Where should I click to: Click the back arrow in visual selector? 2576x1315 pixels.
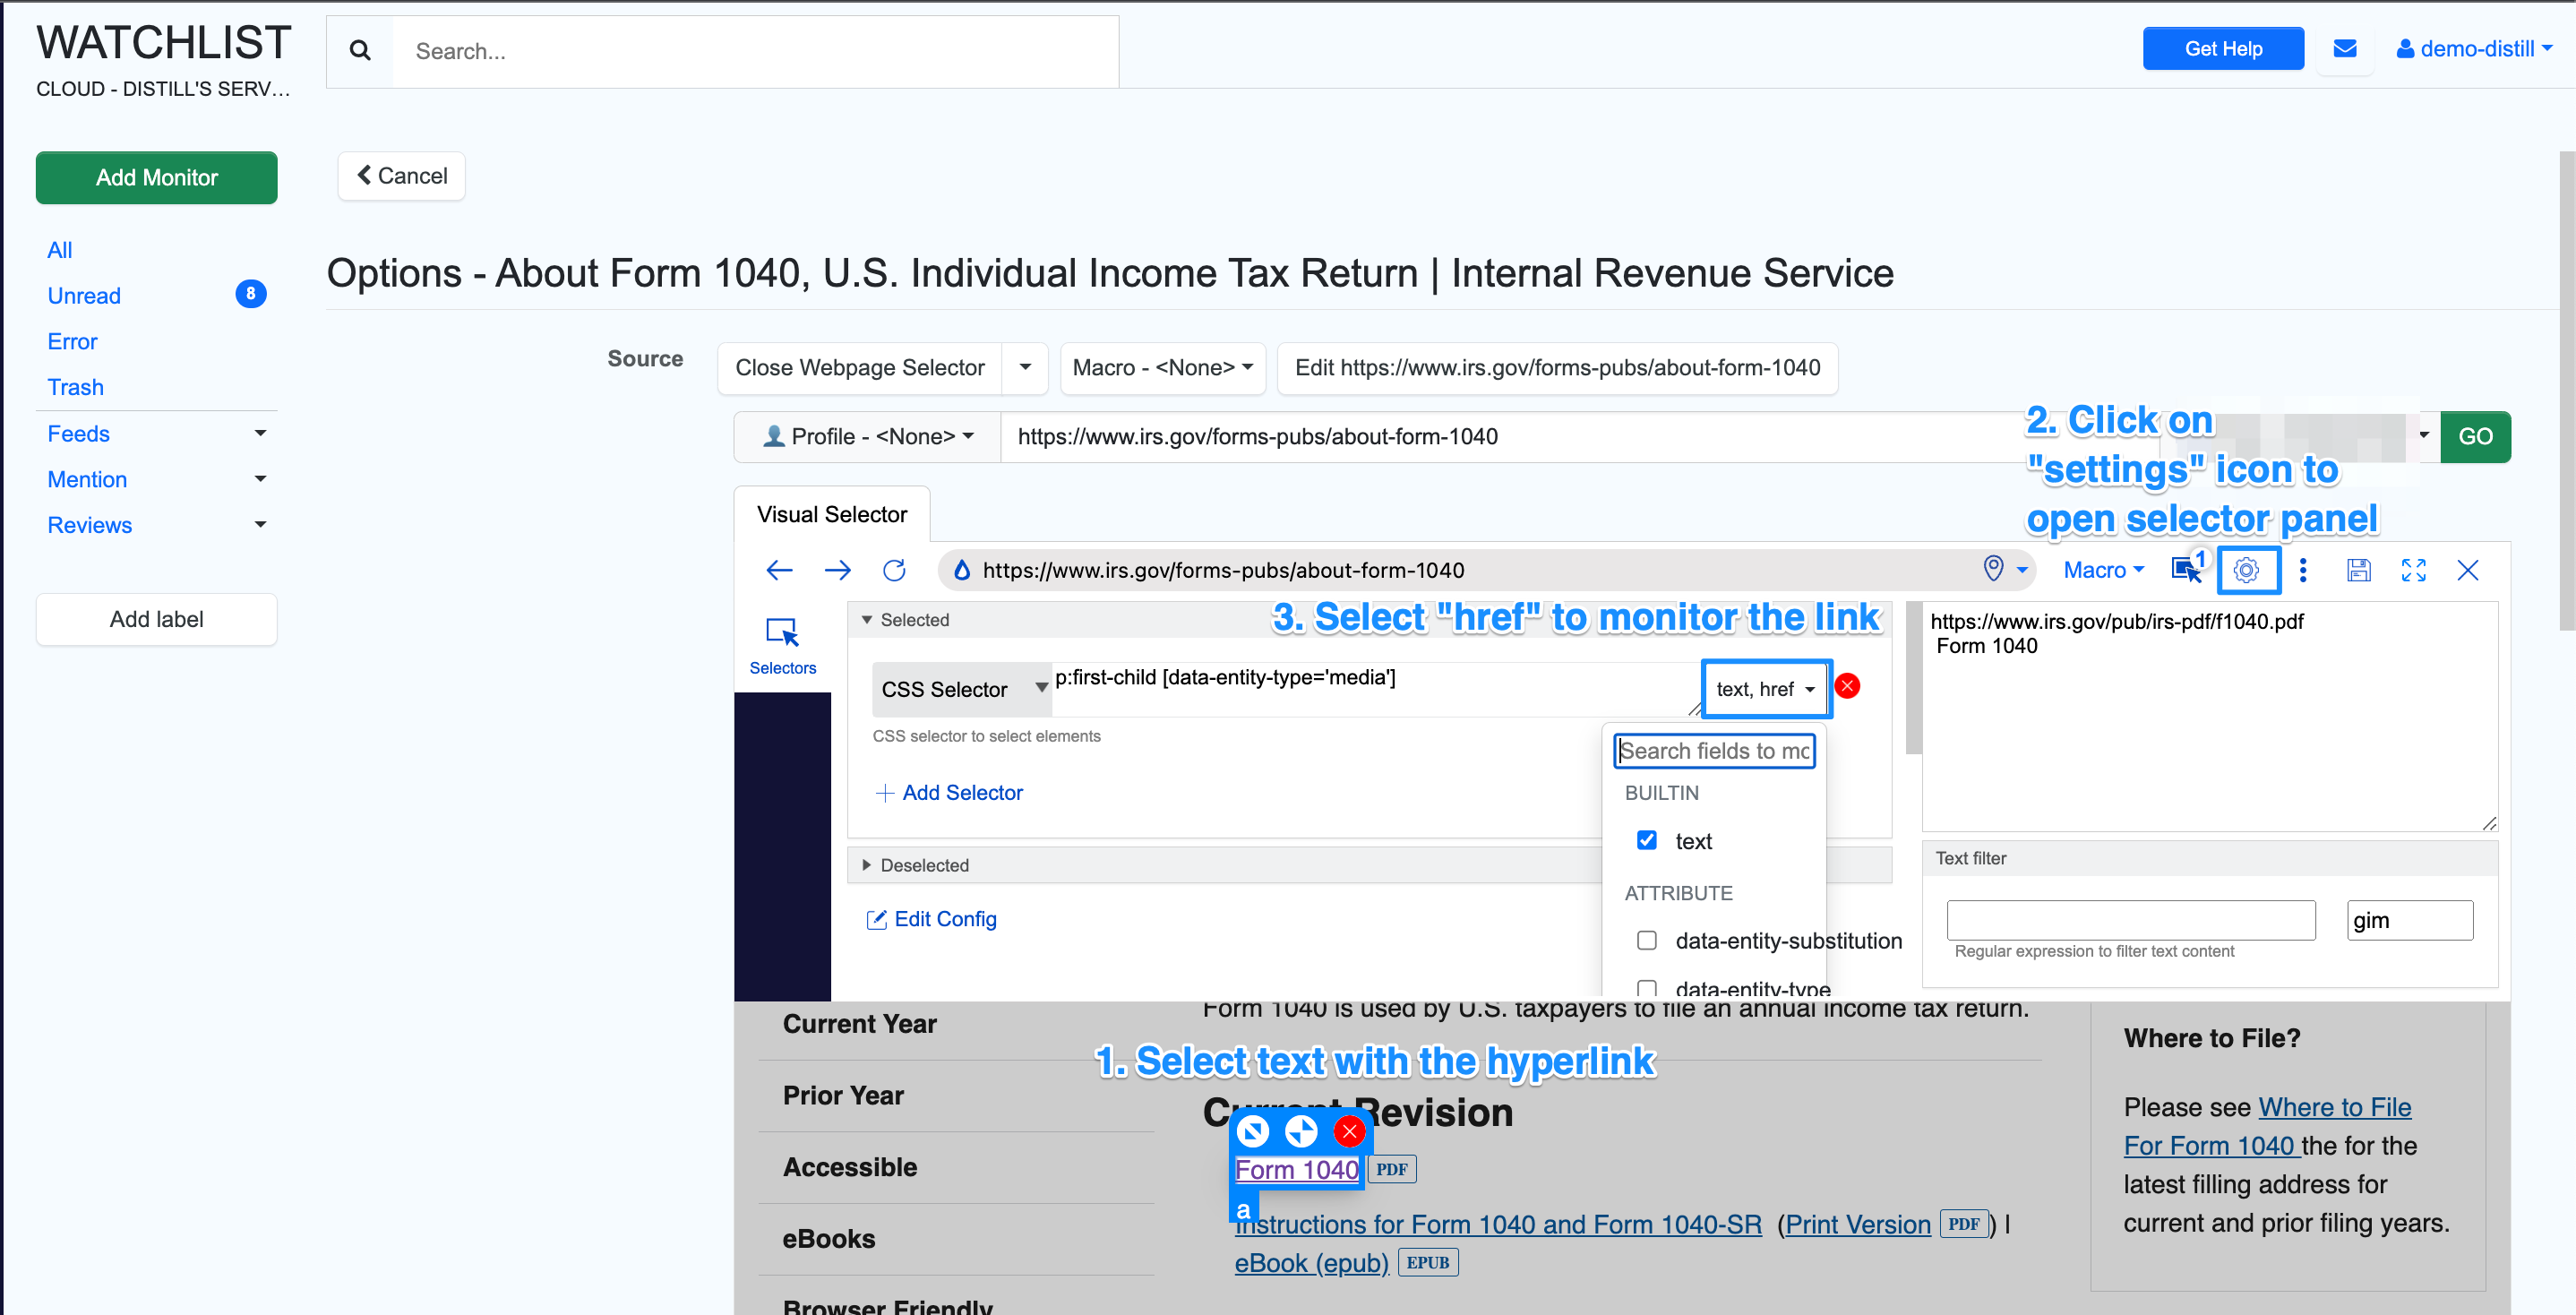(x=779, y=570)
